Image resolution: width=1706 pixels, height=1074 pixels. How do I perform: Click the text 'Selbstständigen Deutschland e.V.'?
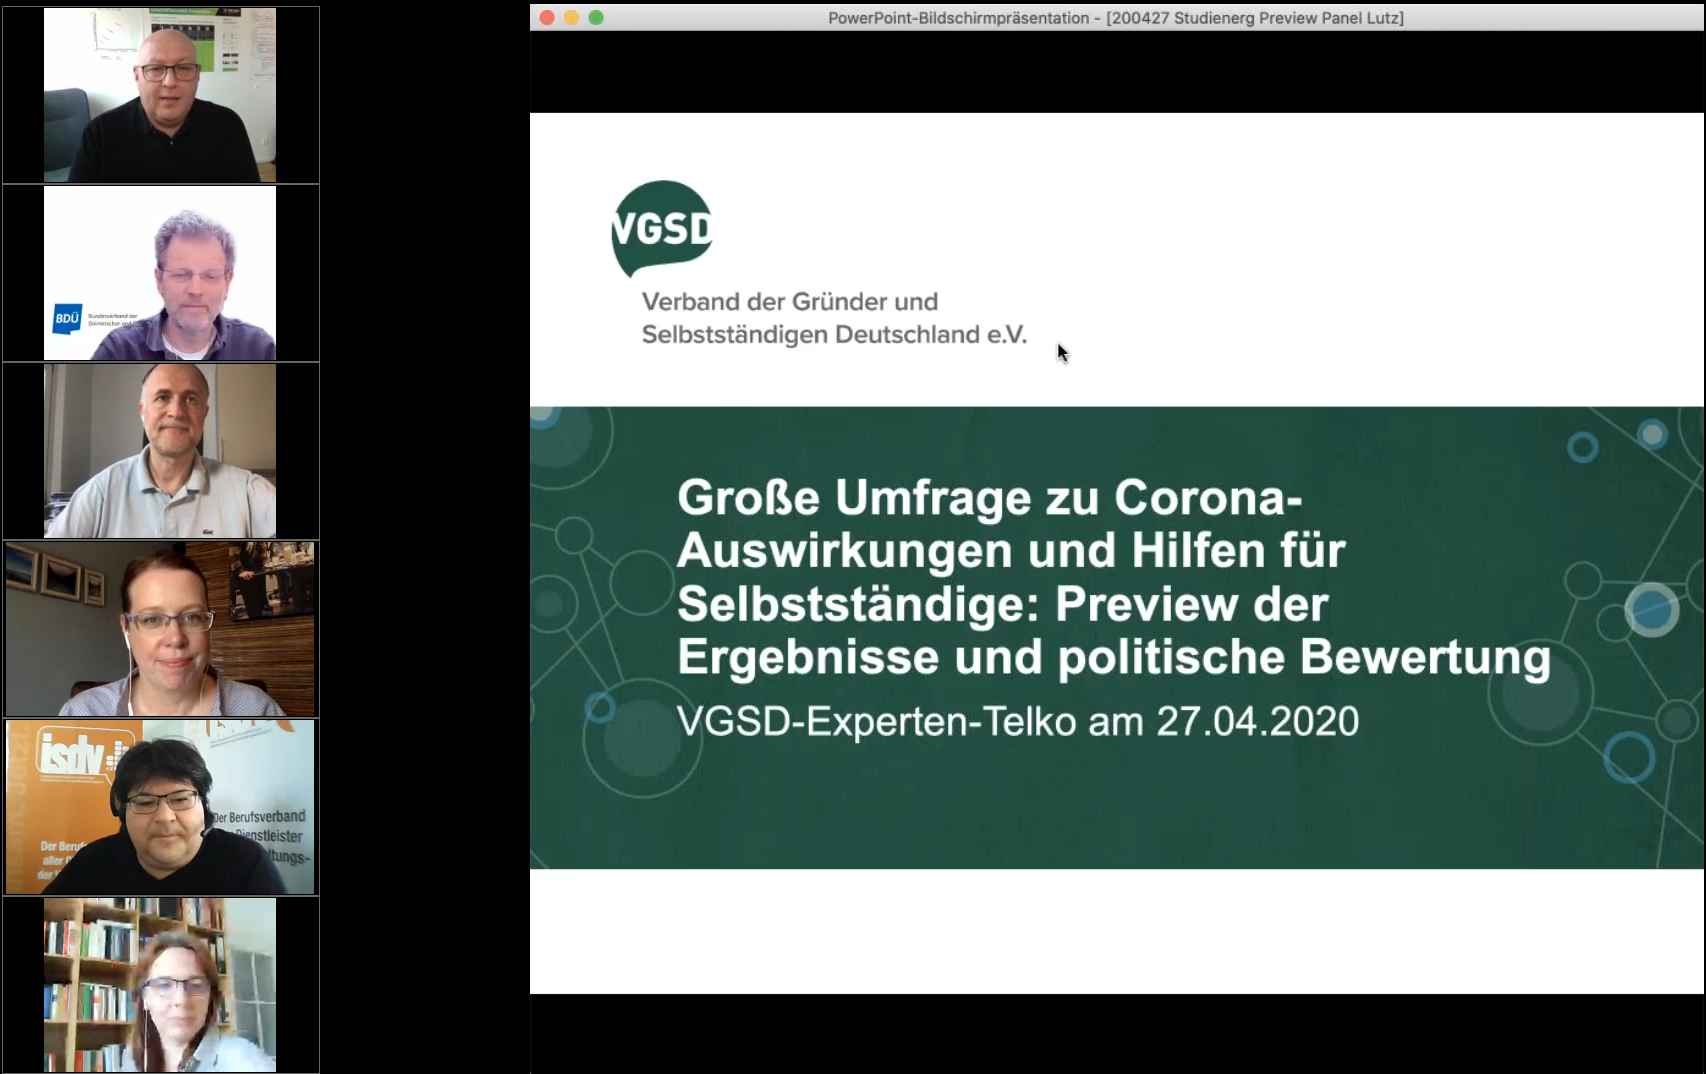834,334
